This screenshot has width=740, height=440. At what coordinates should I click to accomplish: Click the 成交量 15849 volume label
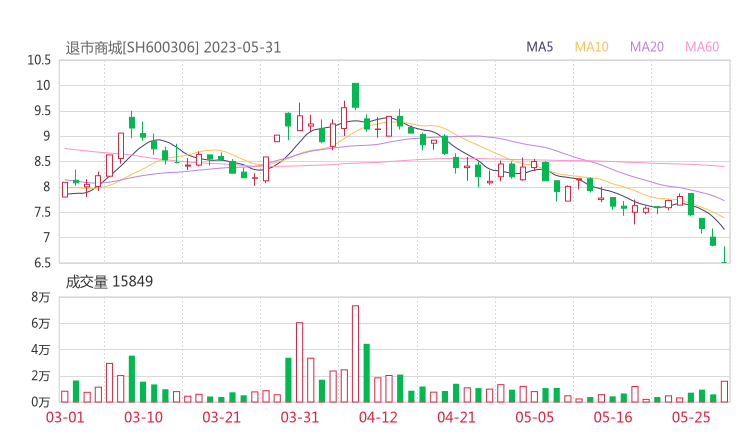[x=109, y=282]
